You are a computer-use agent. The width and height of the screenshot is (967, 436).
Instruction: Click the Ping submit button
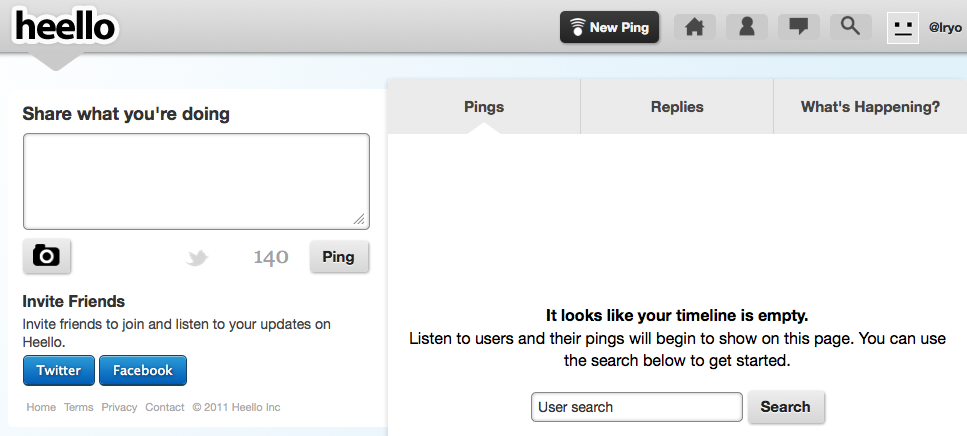click(x=338, y=257)
